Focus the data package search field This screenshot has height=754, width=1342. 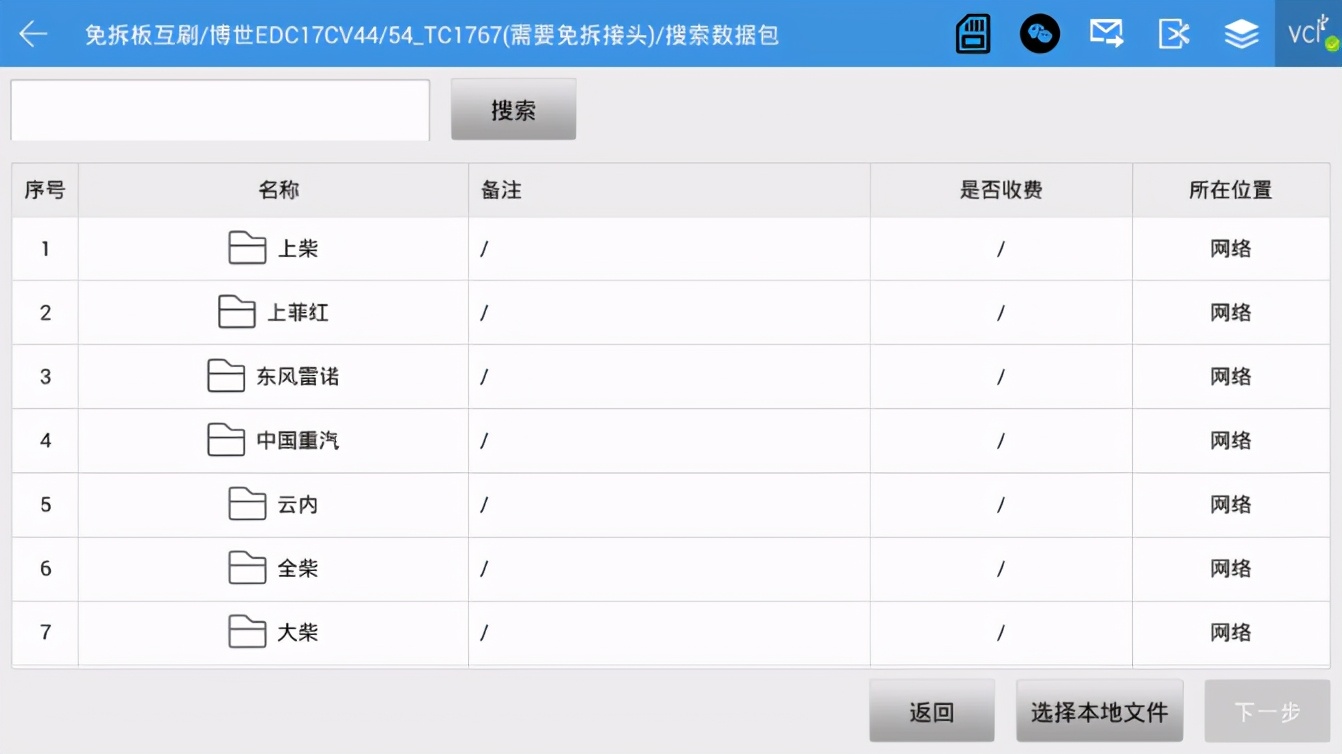(x=220, y=110)
